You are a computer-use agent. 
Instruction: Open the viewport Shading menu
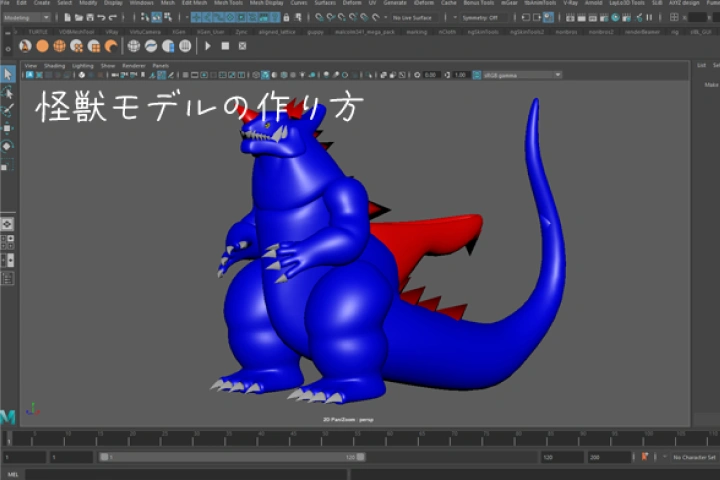point(54,66)
